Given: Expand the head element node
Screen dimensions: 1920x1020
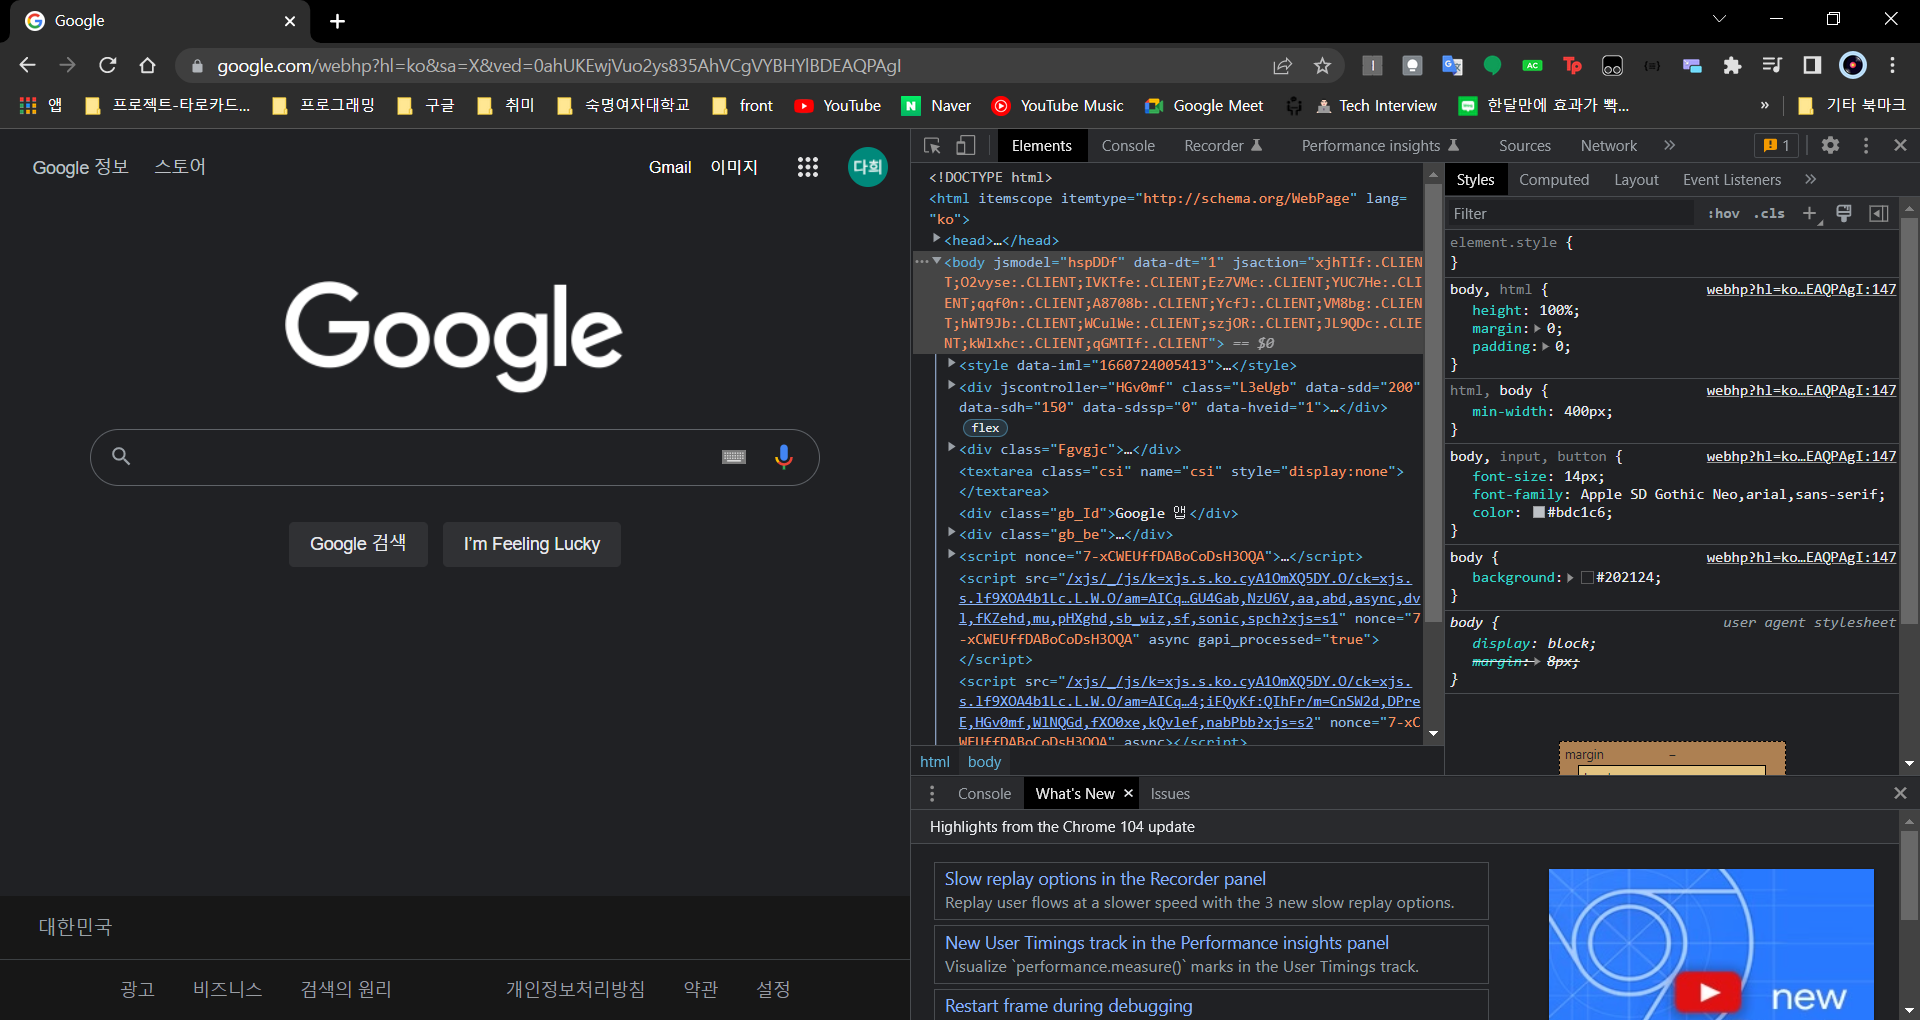Looking at the screenshot, I should 937,239.
